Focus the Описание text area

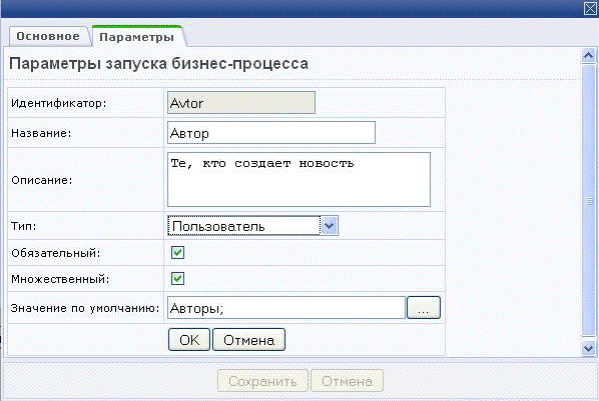coord(299,179)
